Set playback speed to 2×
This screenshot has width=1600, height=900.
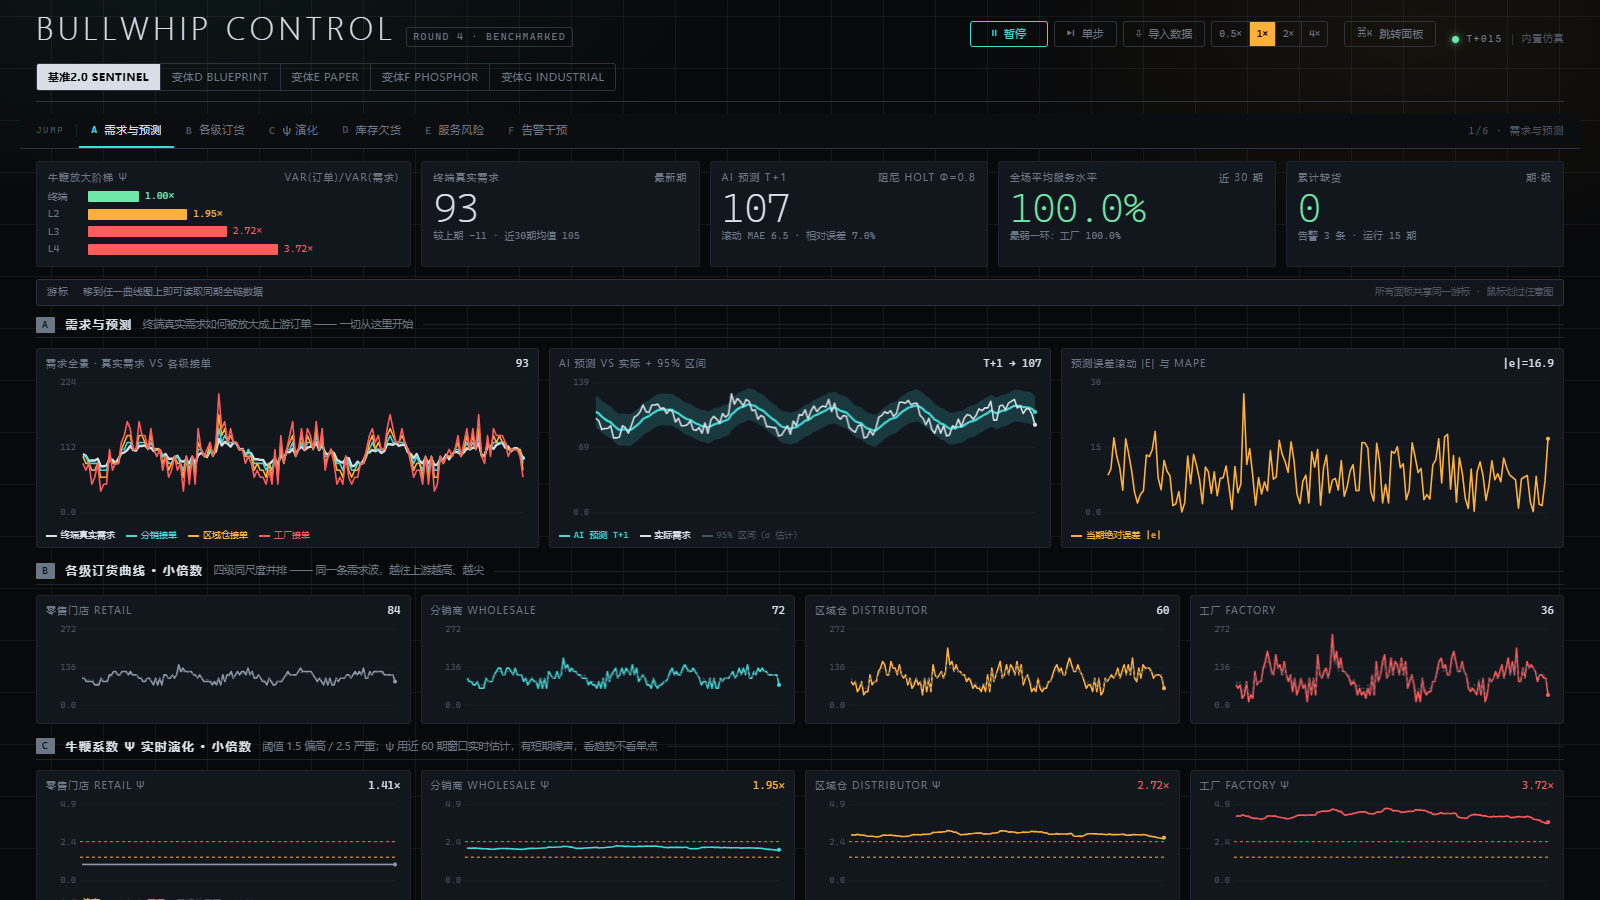(x=1288, y=34)
